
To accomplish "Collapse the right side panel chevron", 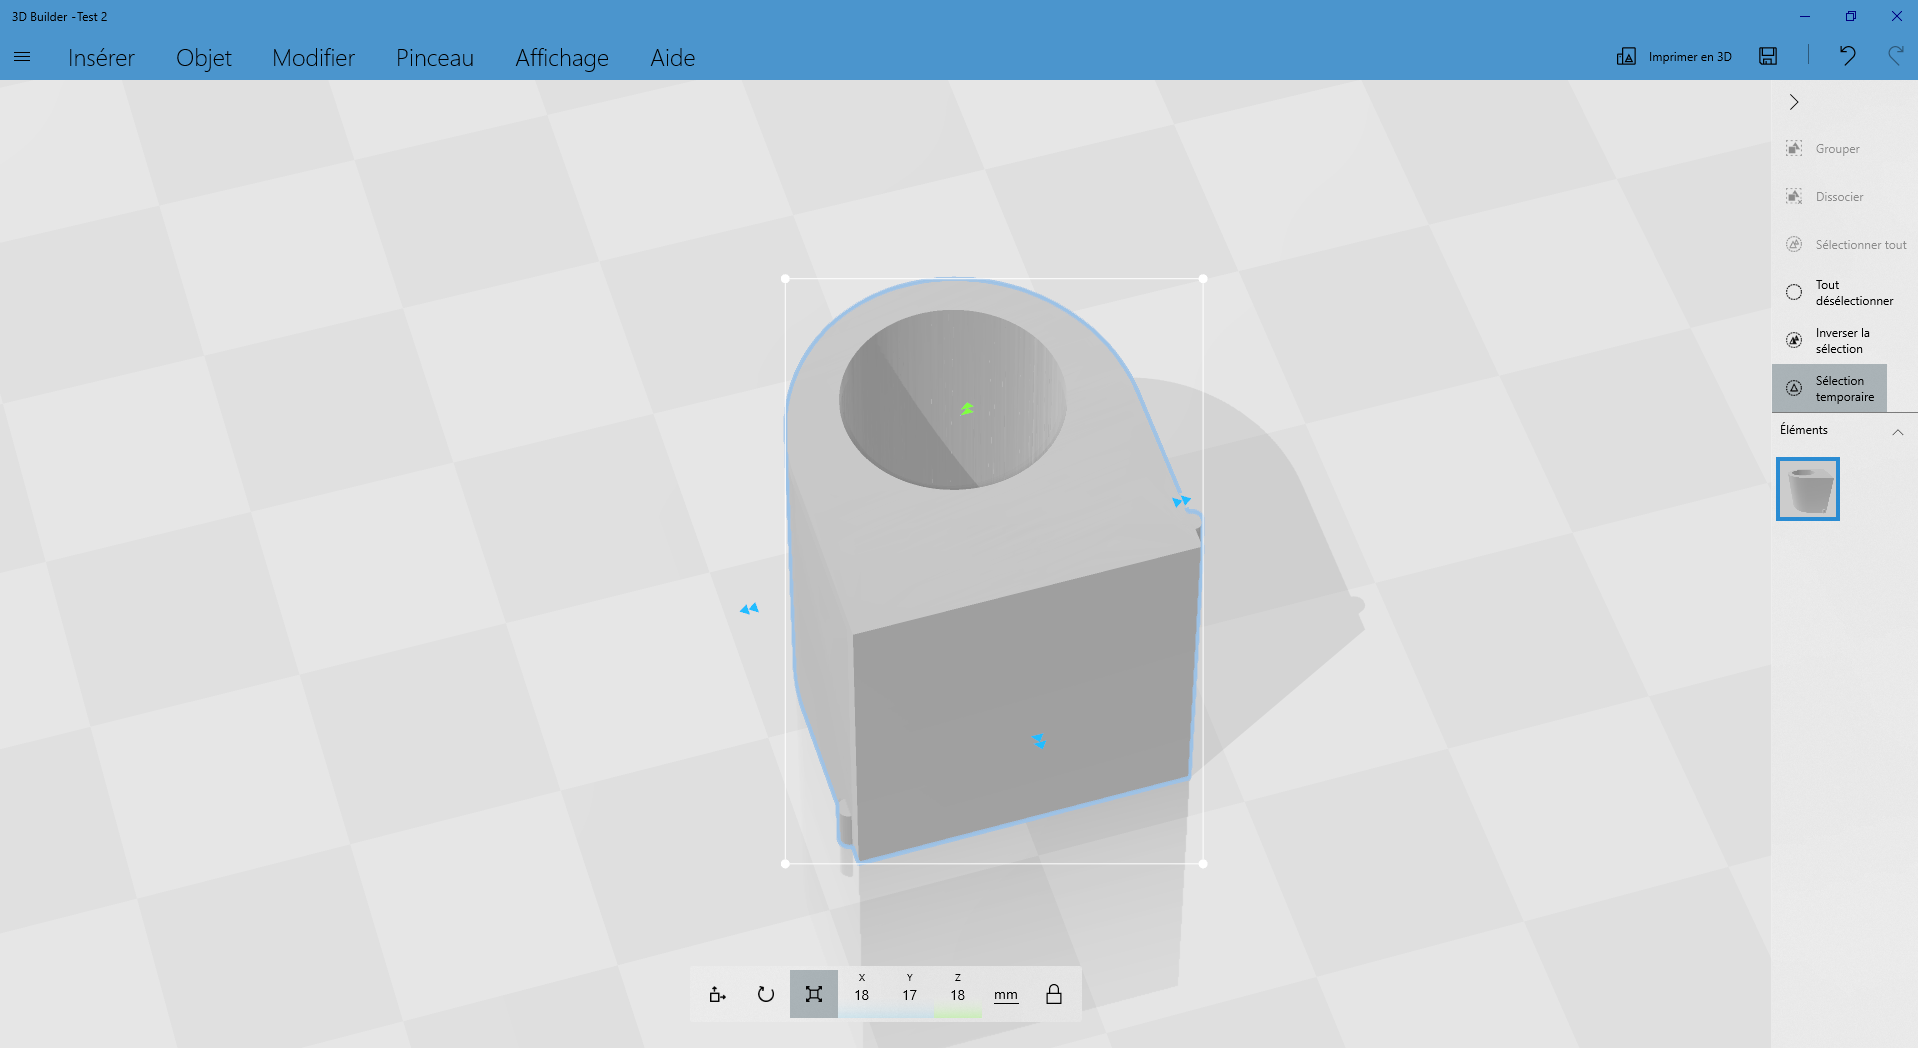I will [1794, 102].
